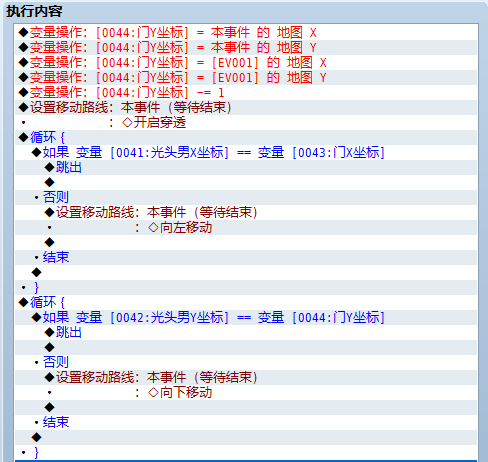The width and height of the screenshot is (488, 462).
Task: Select the 门Y坐标 -= 1 command line
Action: coord(246,93)
